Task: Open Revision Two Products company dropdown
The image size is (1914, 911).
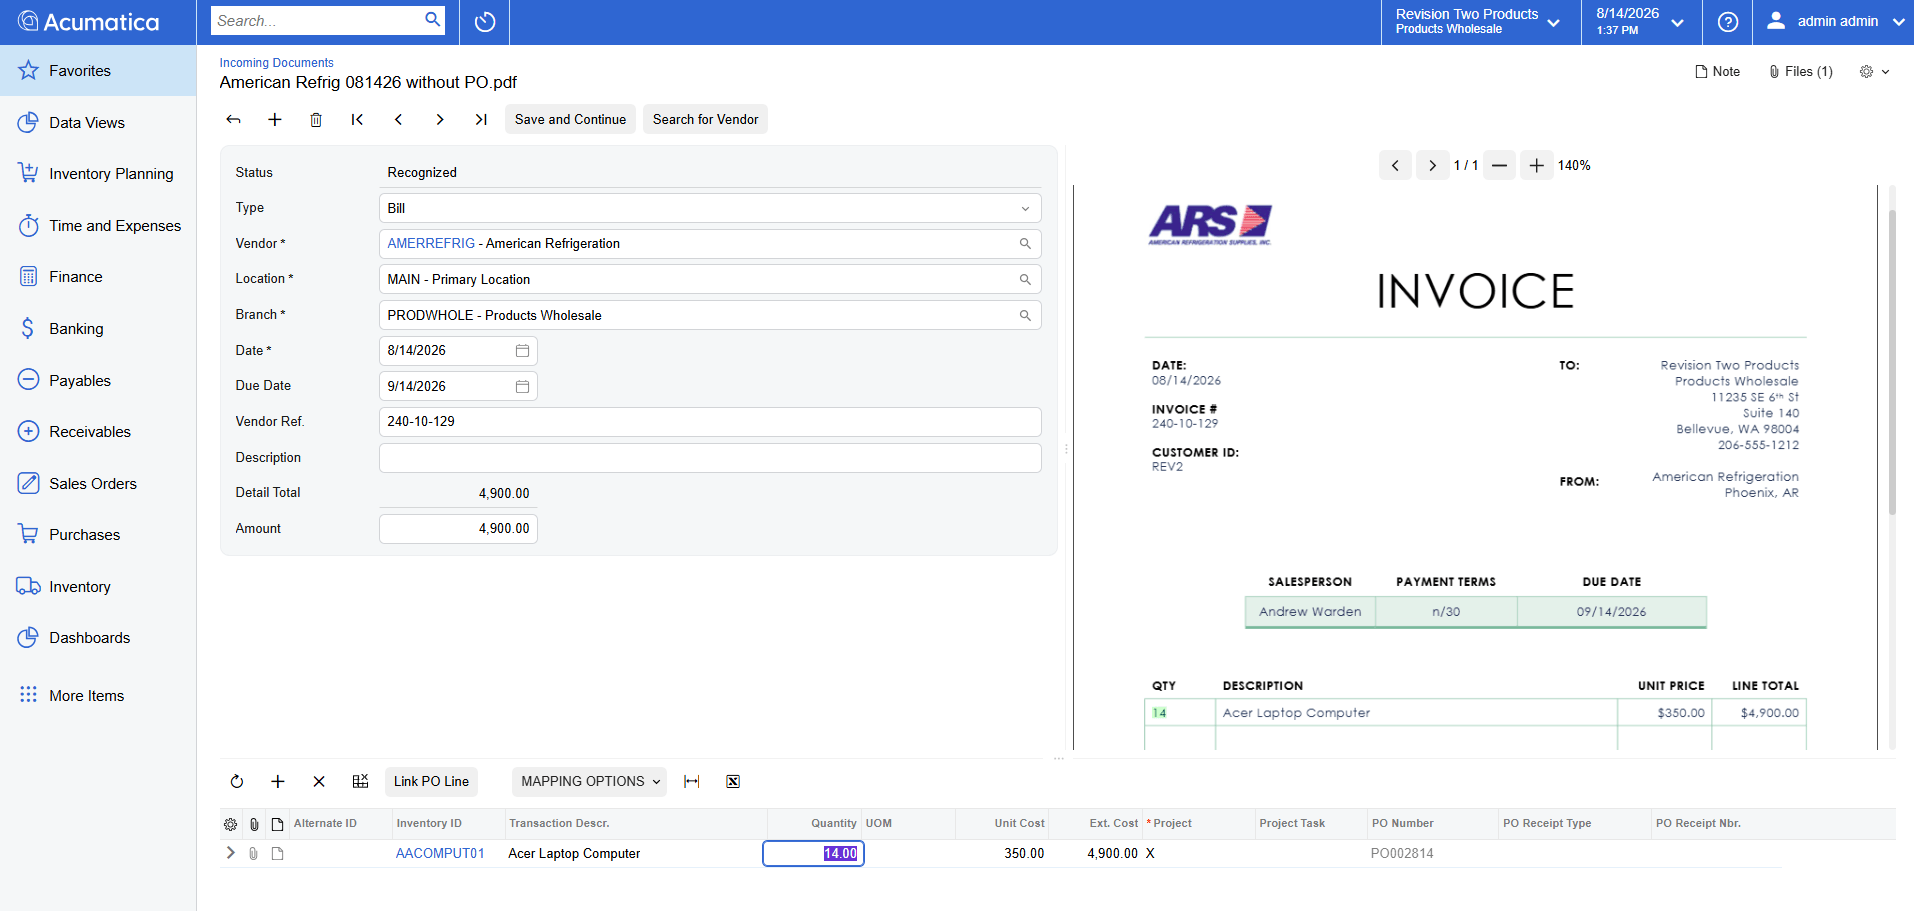Action: coord(1479,22)
